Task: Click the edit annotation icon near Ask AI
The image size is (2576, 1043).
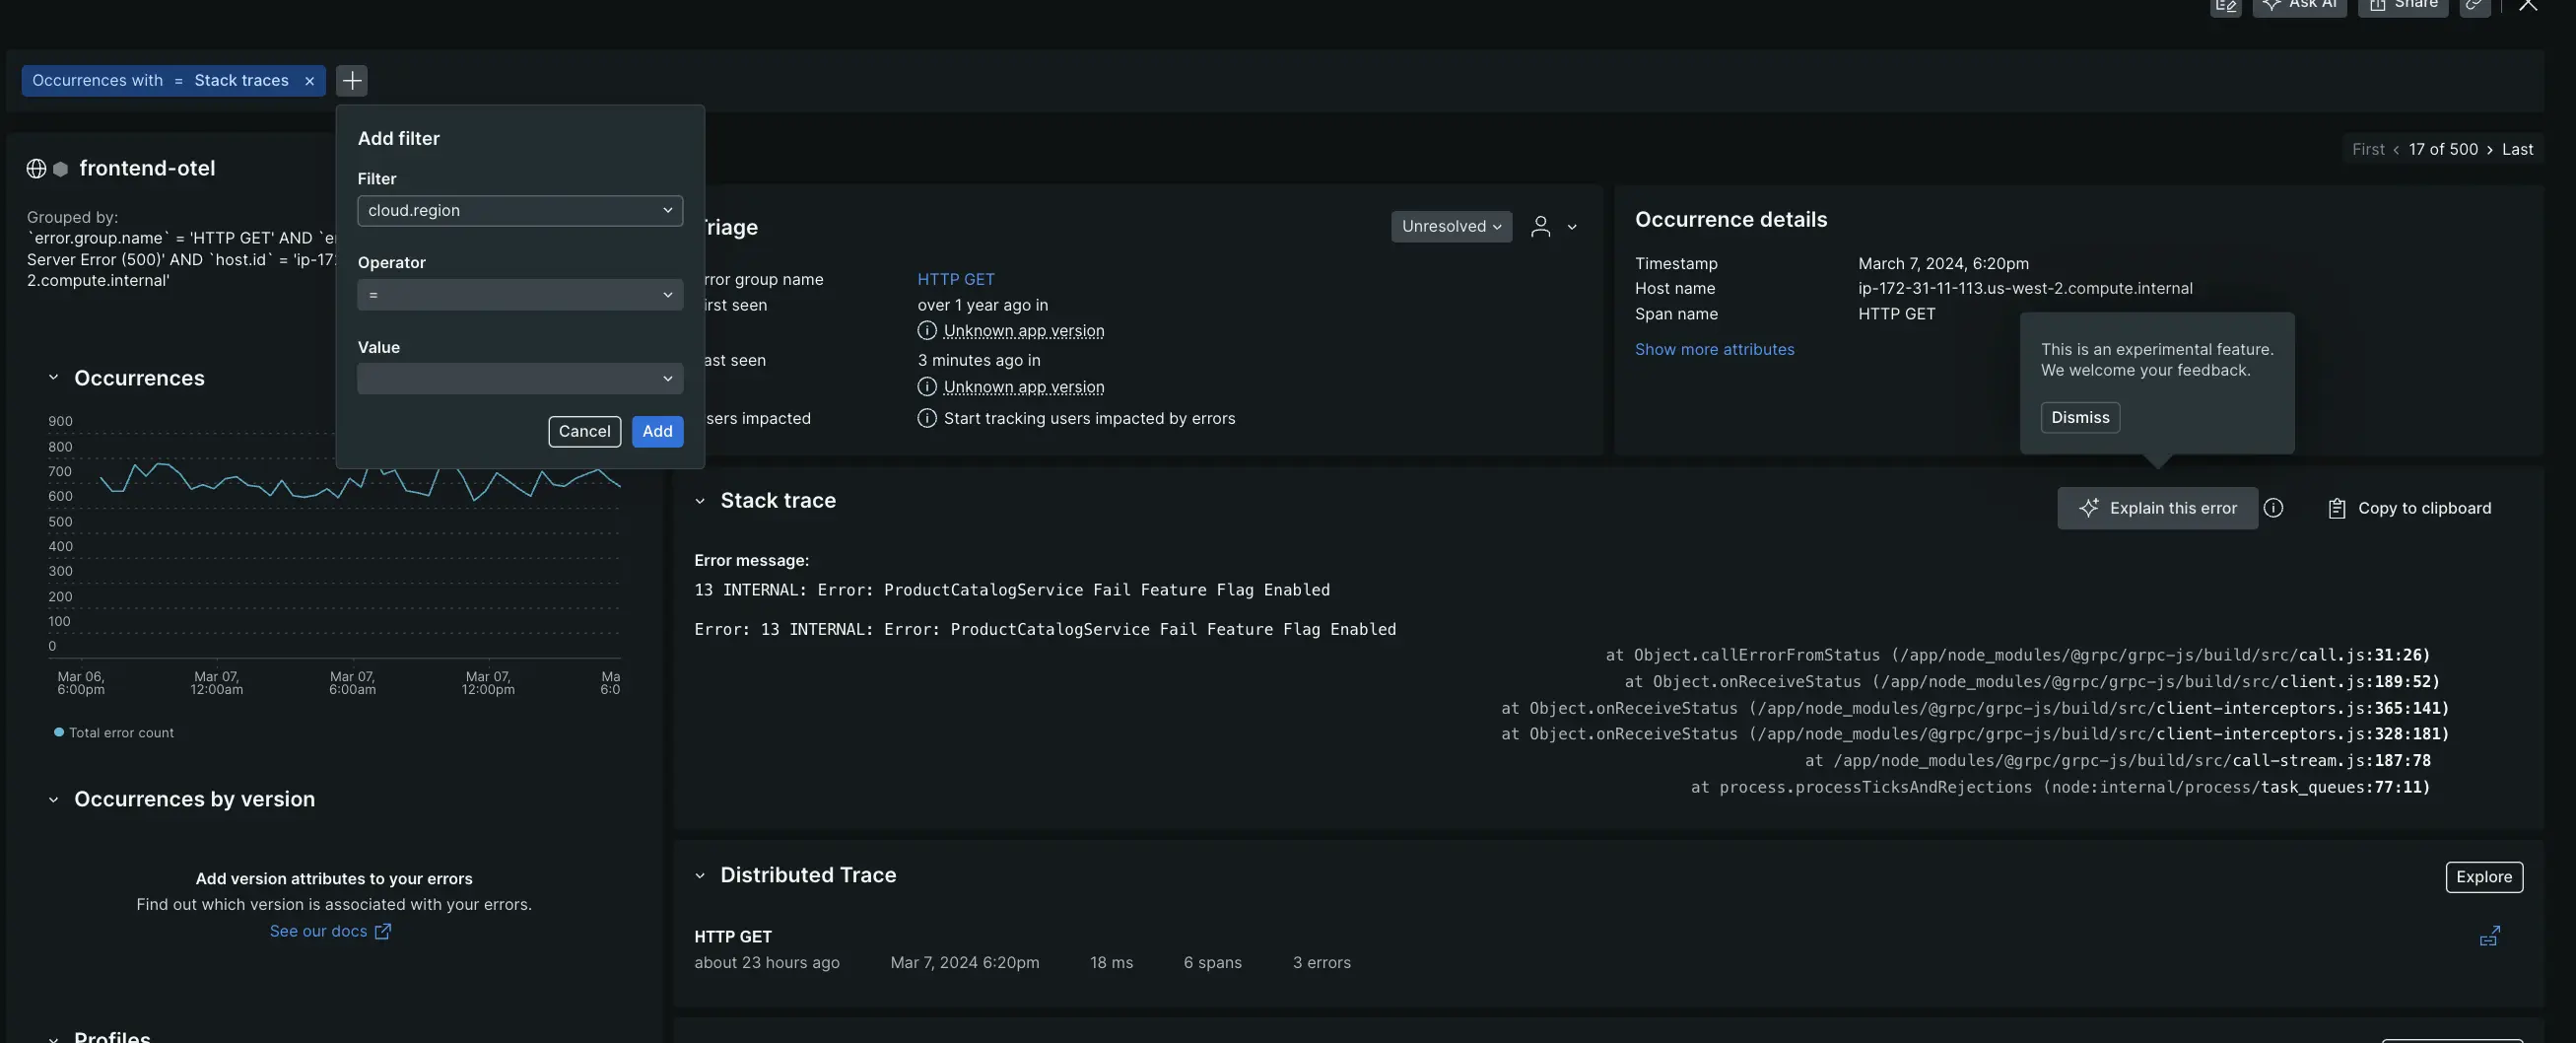Action: 2225,6
